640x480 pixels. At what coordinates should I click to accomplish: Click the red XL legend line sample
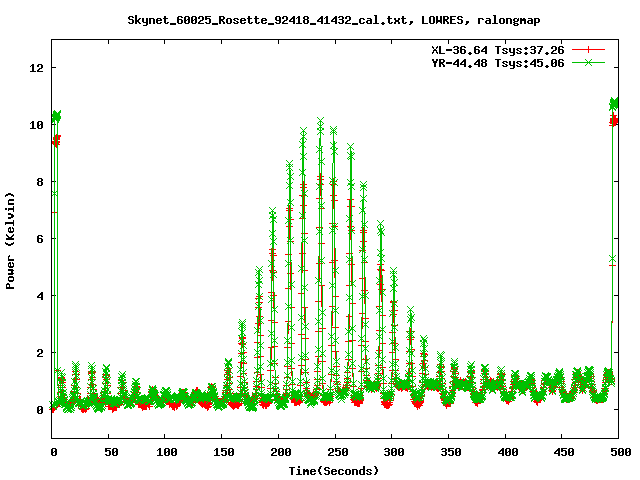(x=588, y=50)
